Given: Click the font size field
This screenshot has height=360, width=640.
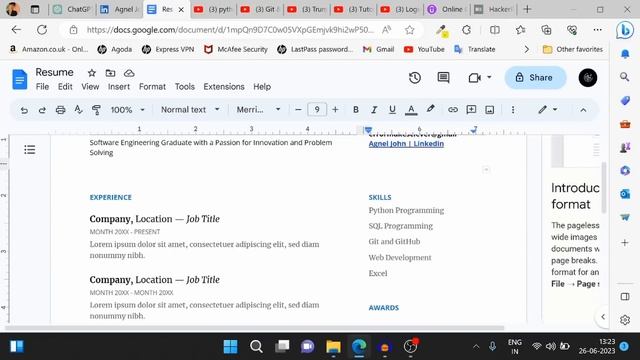Looking at the screenshot, I should pyautogui.click(x=317, y=109).
